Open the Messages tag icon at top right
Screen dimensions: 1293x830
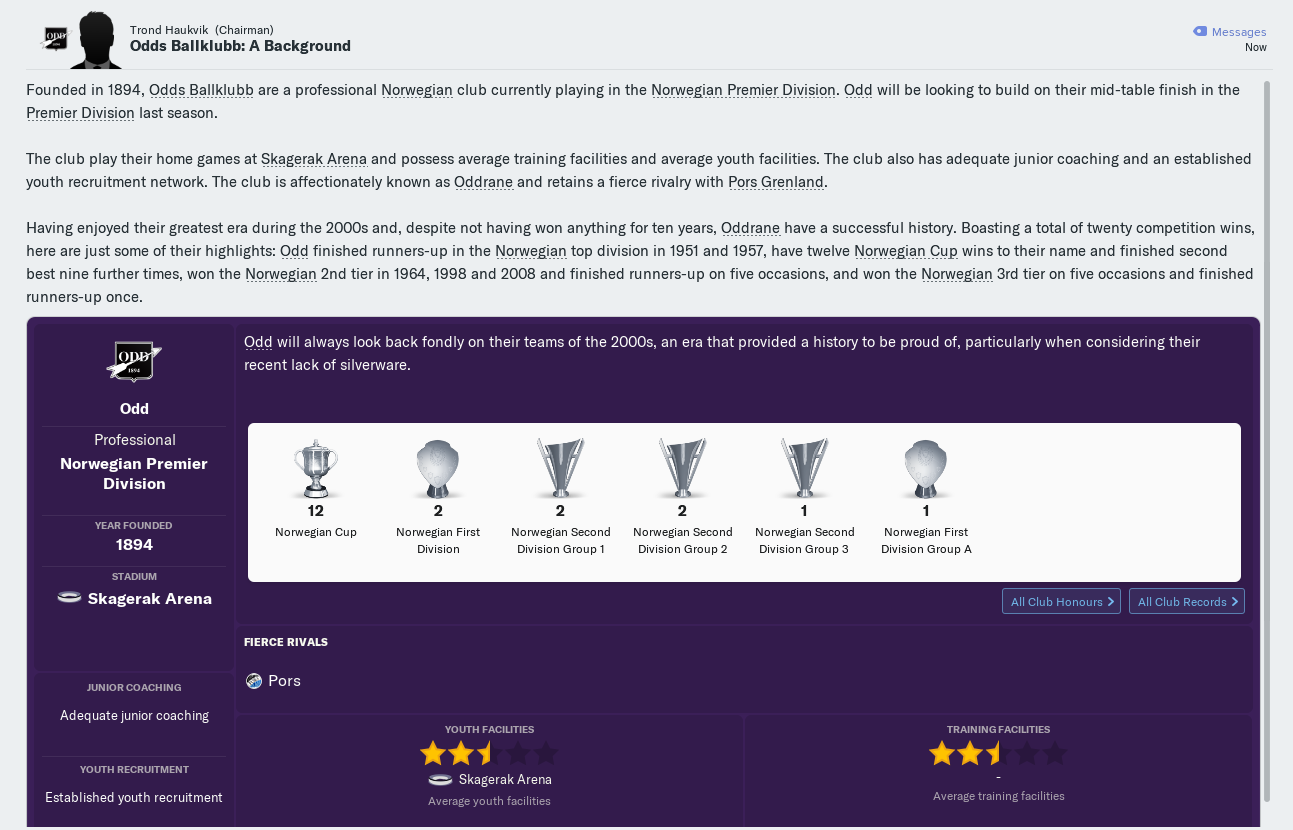(x=1200, y=32)
